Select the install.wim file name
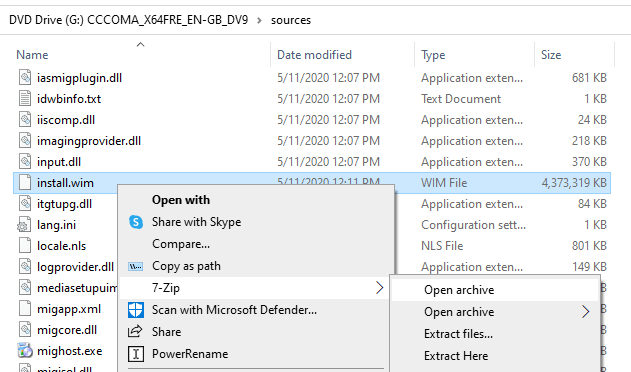The image size is (631, 372). [65, 183]
